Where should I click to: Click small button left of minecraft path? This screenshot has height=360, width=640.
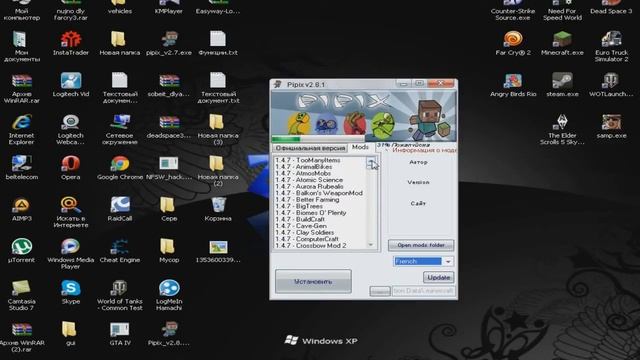click(x=380, y=291)
